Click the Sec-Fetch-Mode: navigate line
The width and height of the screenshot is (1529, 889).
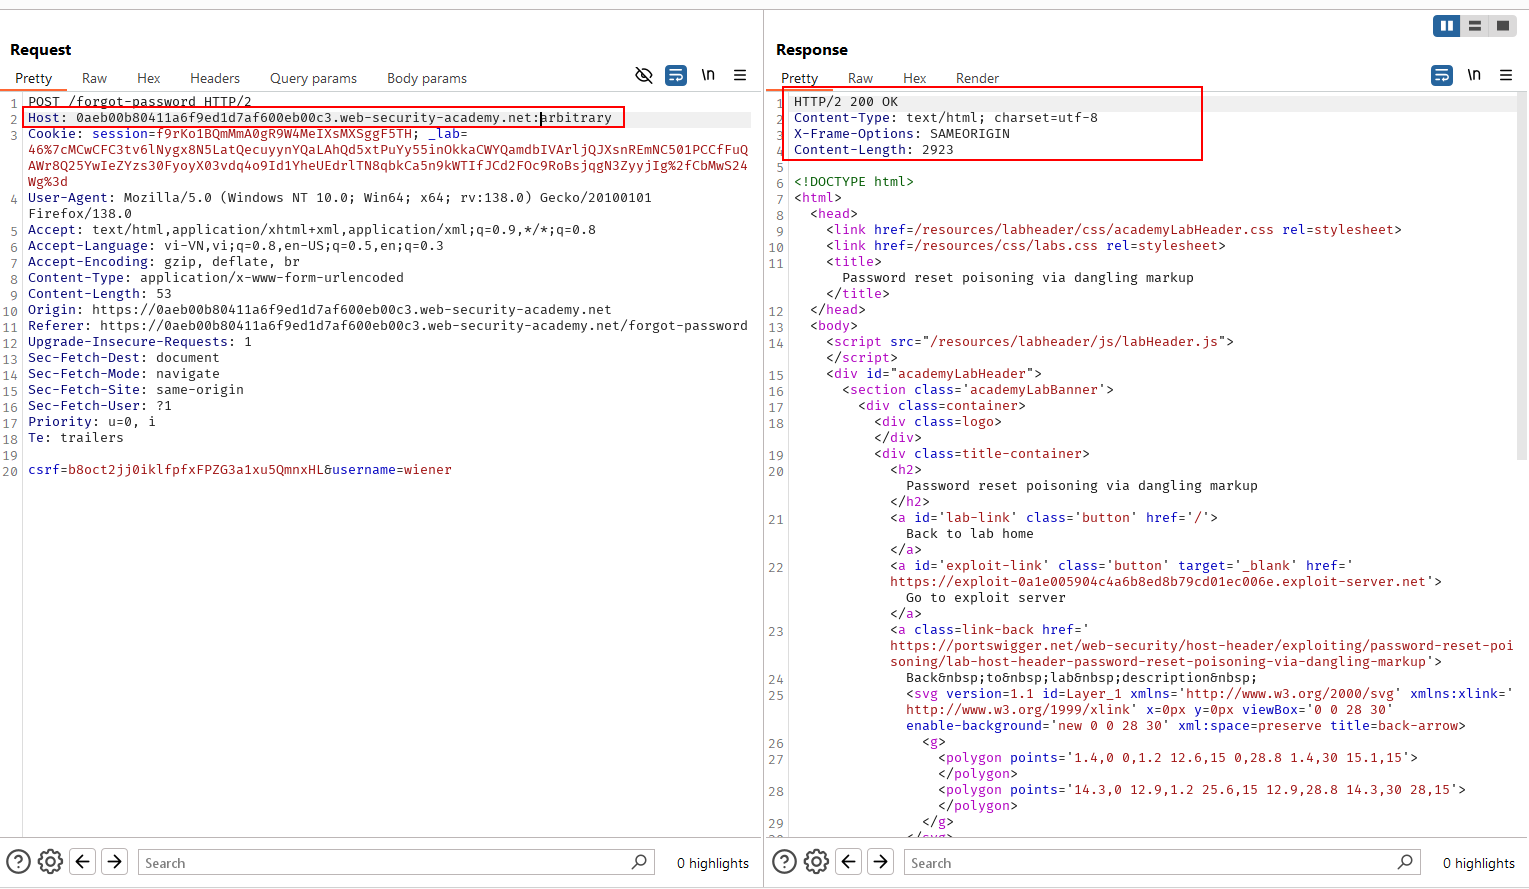click(124, 374)
